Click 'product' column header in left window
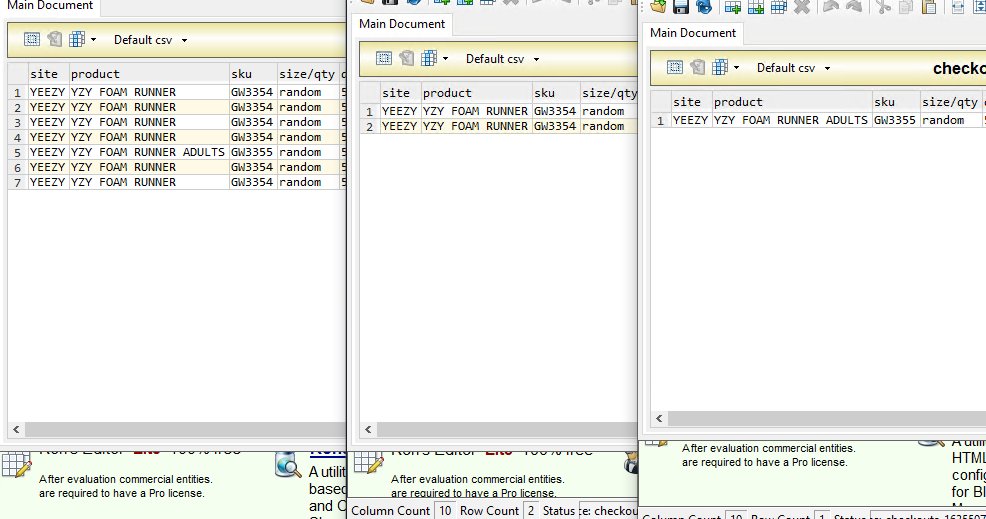 click(x=149, y=74)
